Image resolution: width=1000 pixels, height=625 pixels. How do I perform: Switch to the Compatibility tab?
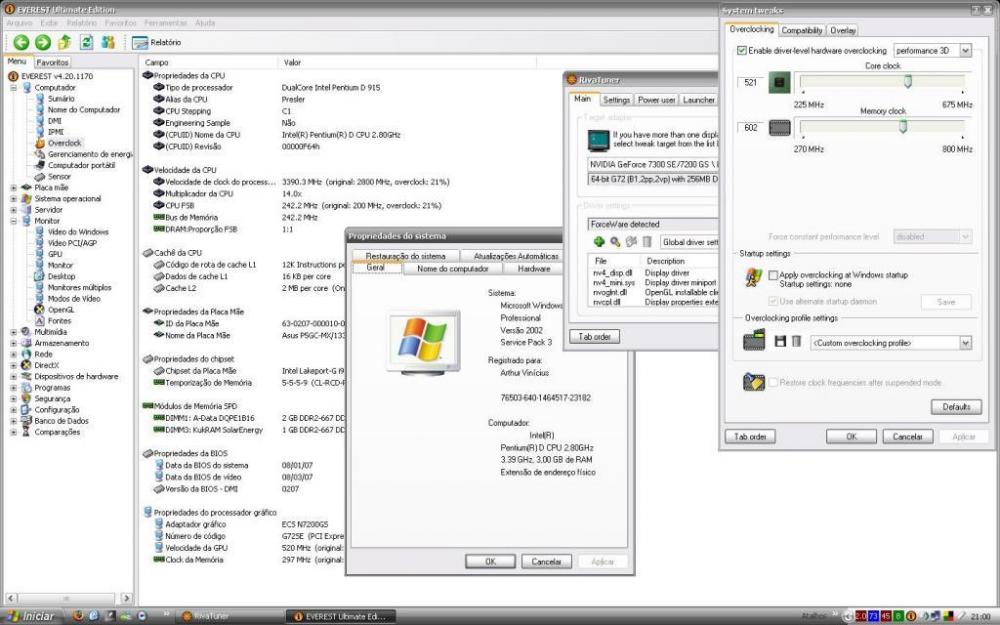coord(801,31)
